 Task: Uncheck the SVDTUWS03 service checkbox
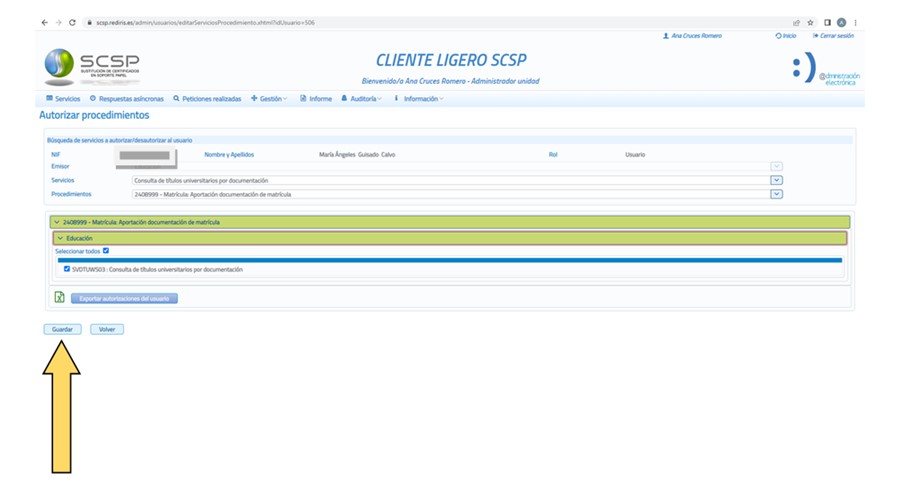tap(67, 269)
